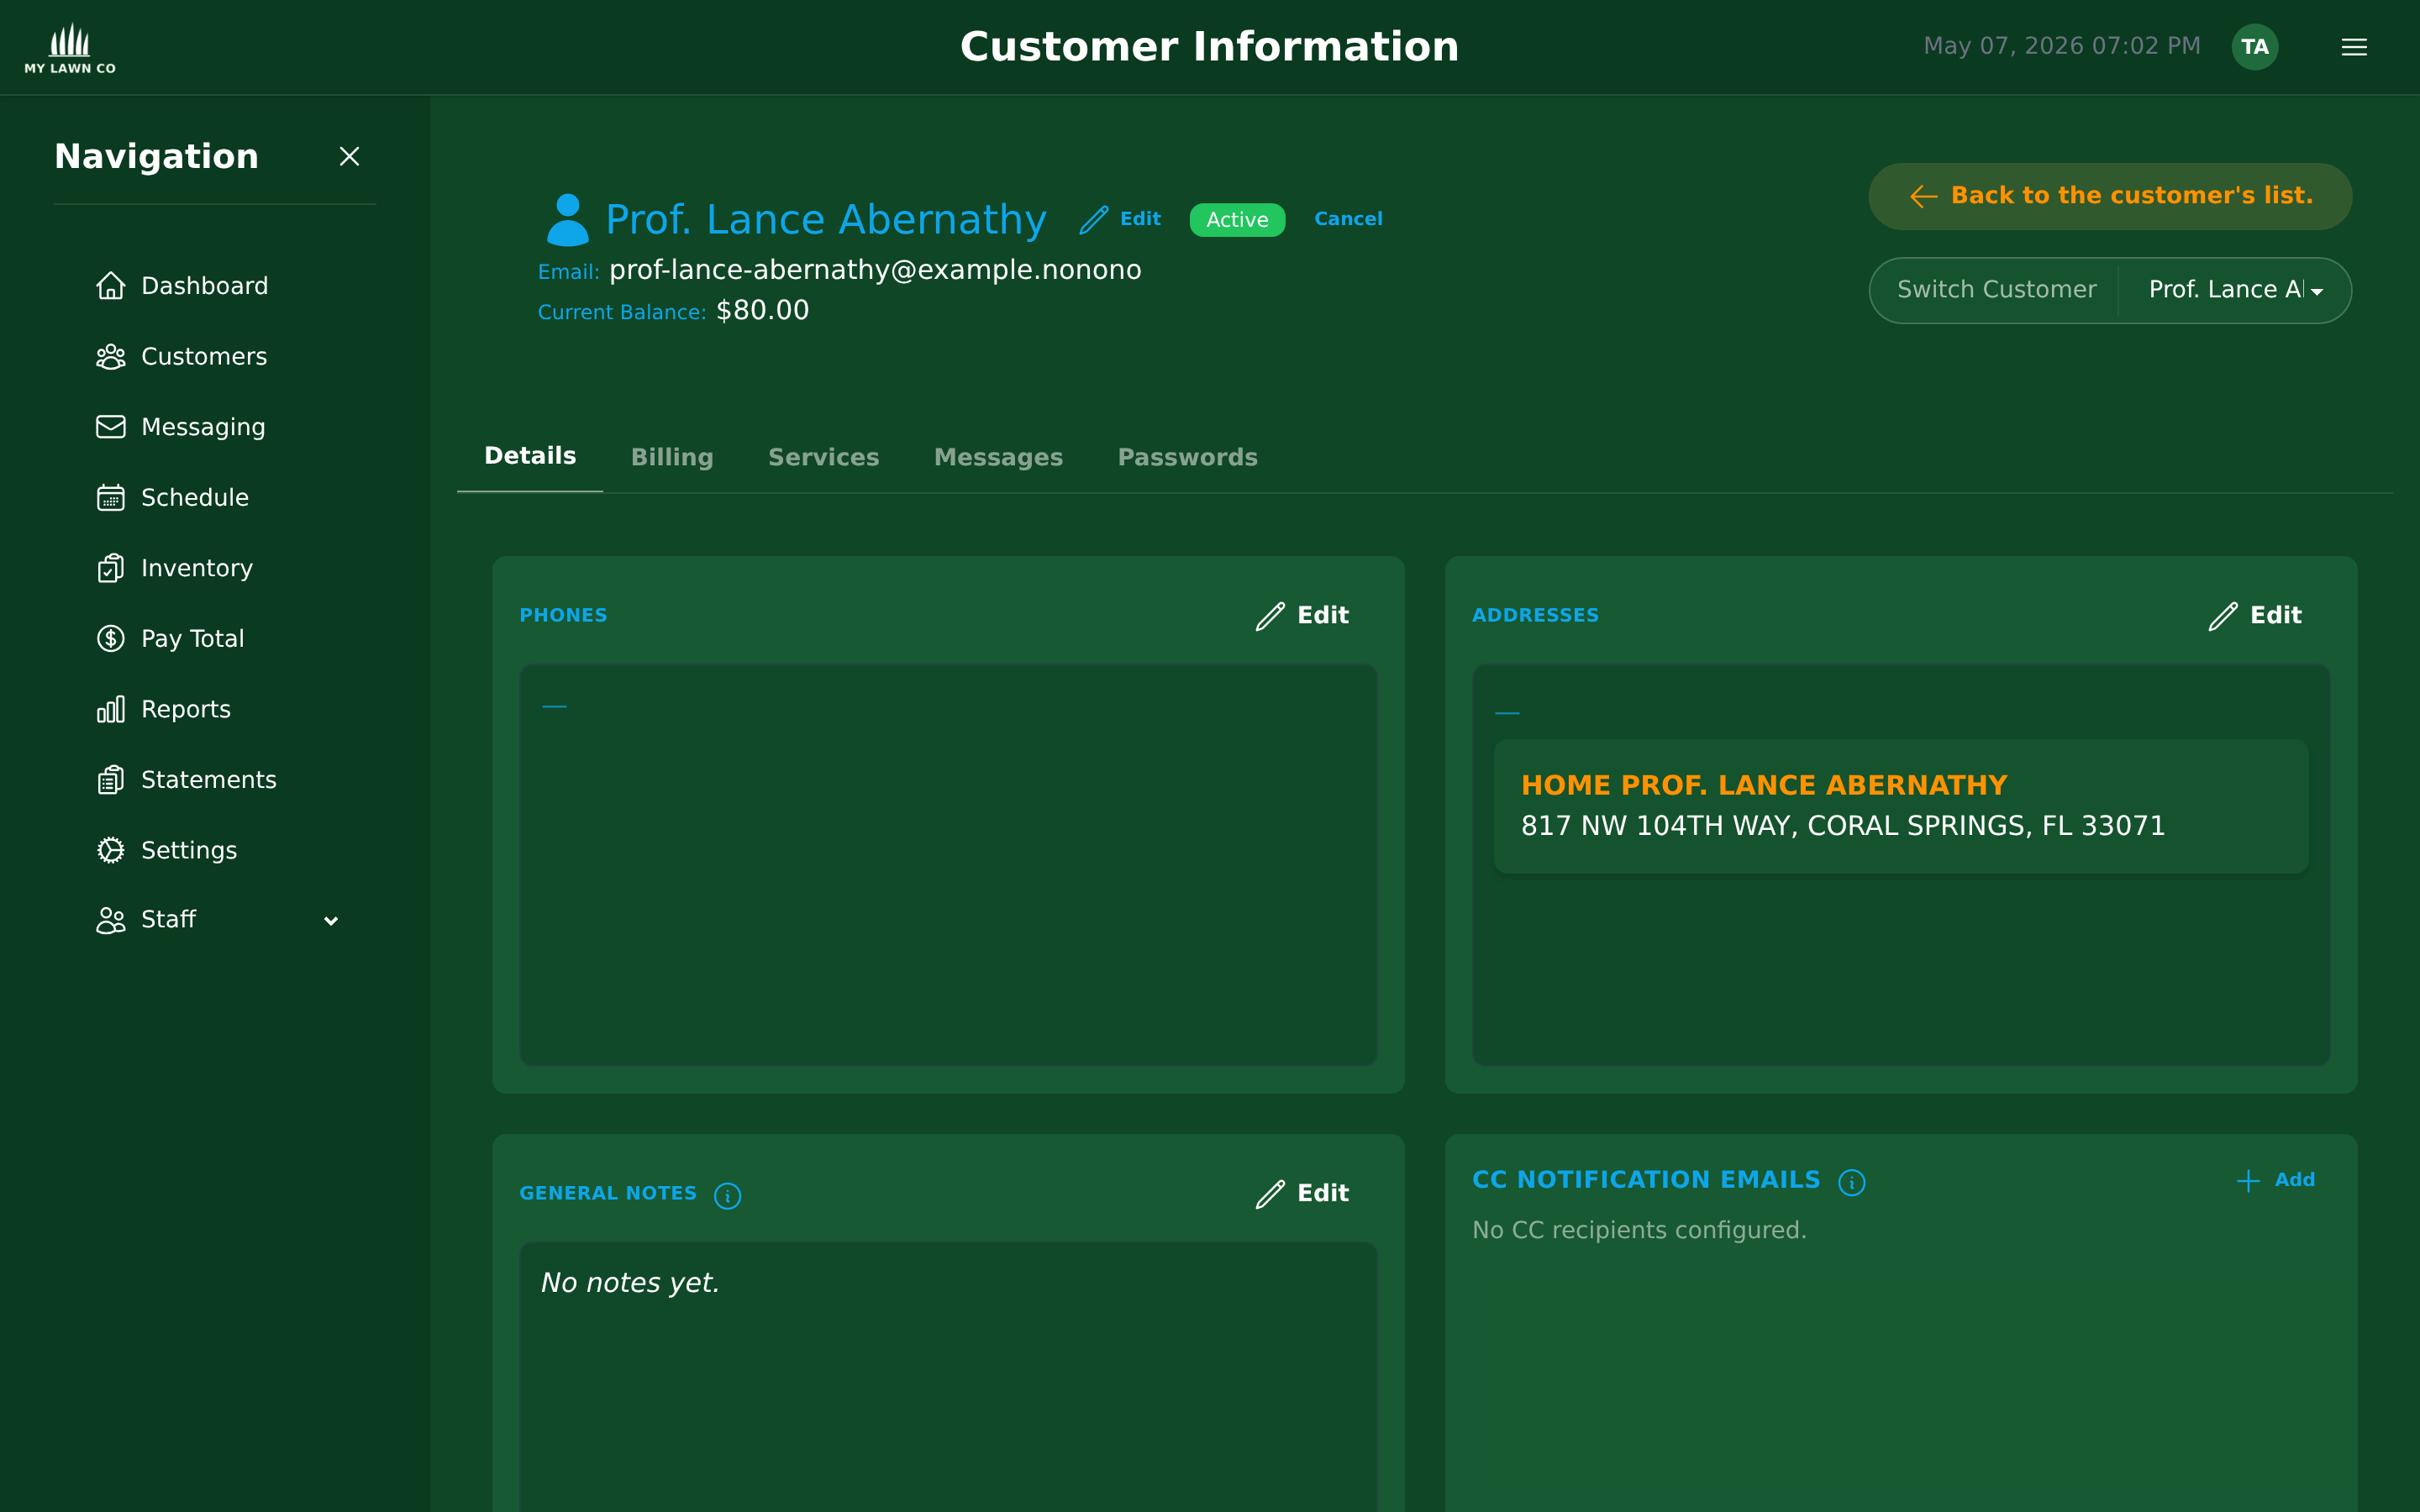Open the Services tab
Viewport: 2420px width, 1512px height.
pyautogui.click(x=823, y=457)
